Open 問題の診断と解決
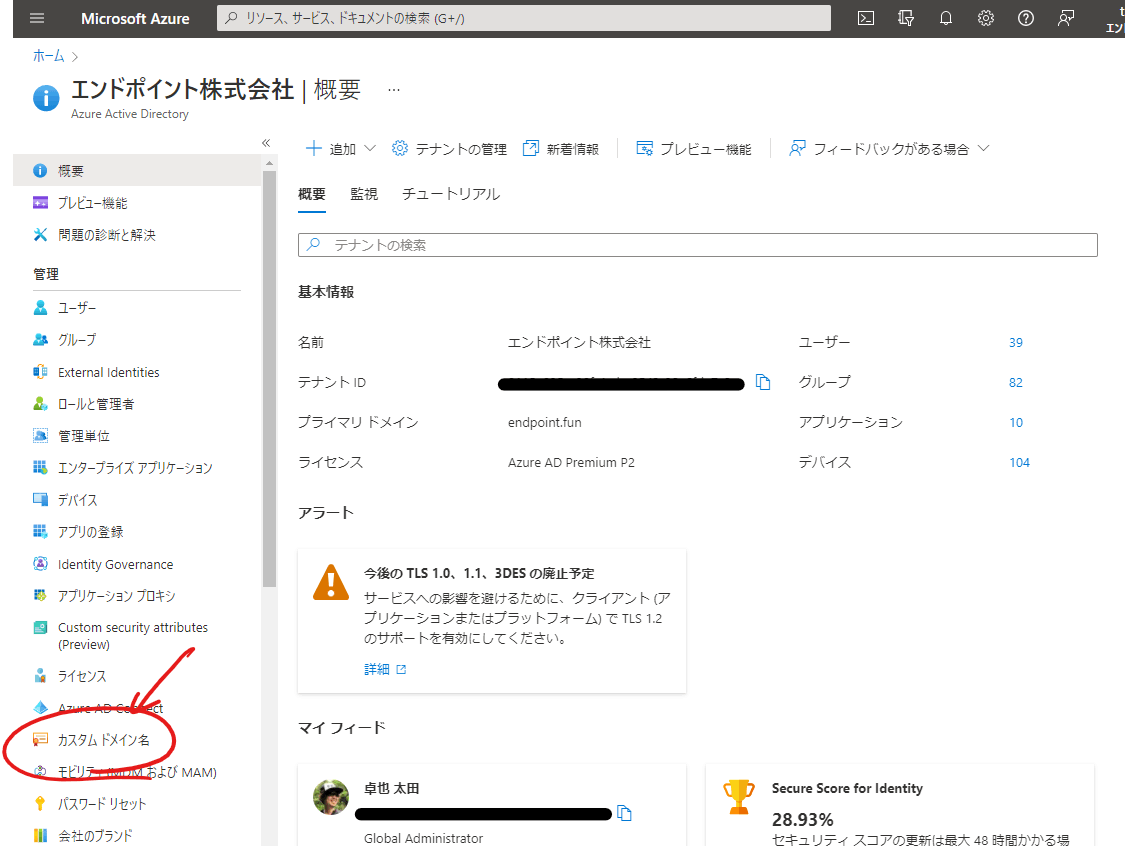The width and height of the screenshot is (1125, 846). 106,235
